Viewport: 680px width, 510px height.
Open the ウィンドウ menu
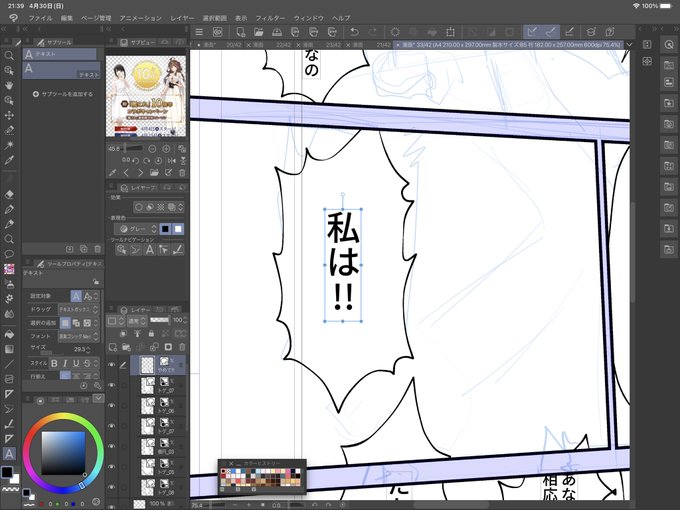[309, 18]
